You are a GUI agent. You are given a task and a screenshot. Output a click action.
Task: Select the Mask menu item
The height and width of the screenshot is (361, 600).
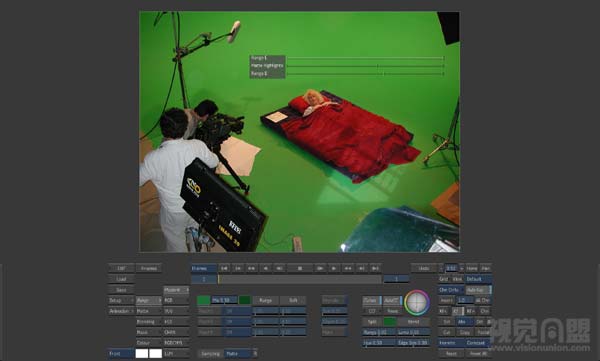[148, 332]
